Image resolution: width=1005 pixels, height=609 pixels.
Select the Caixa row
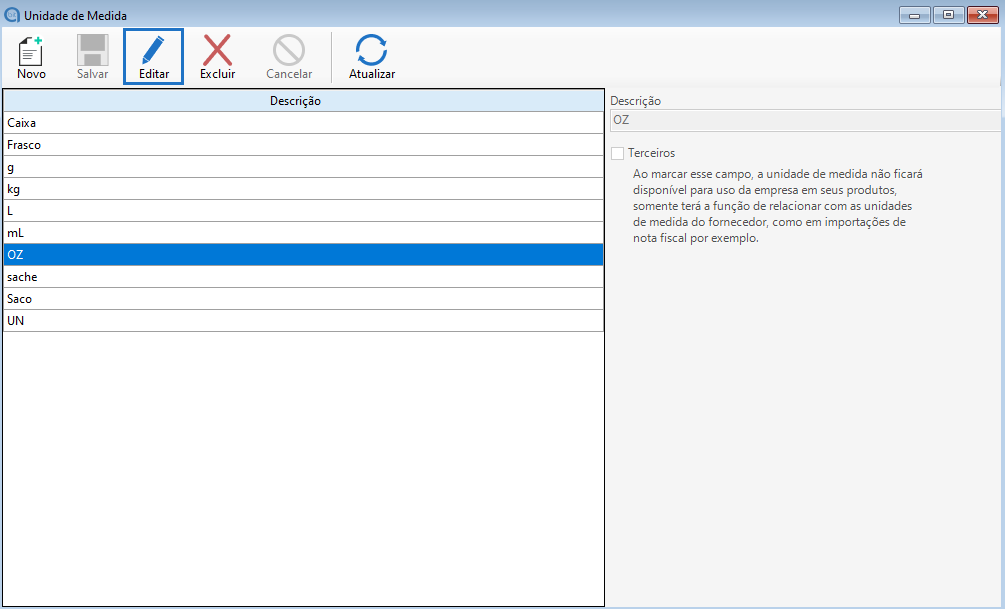coord(303,123)
